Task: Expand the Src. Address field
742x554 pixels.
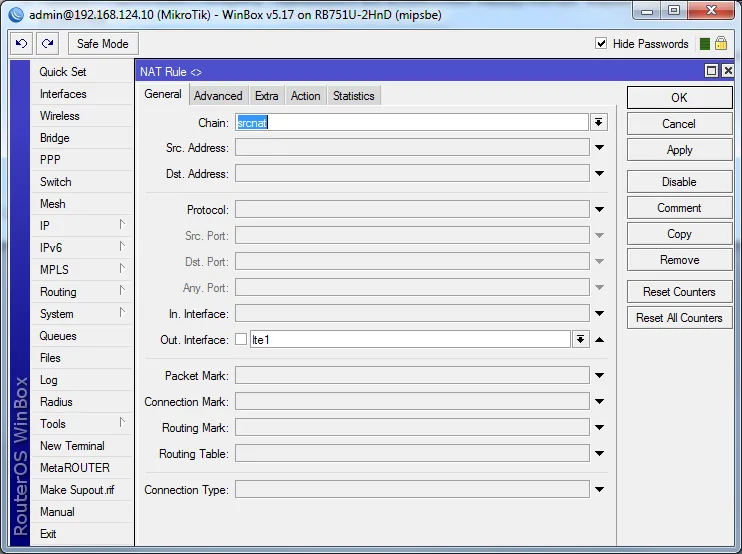Action: coord(599,148)
